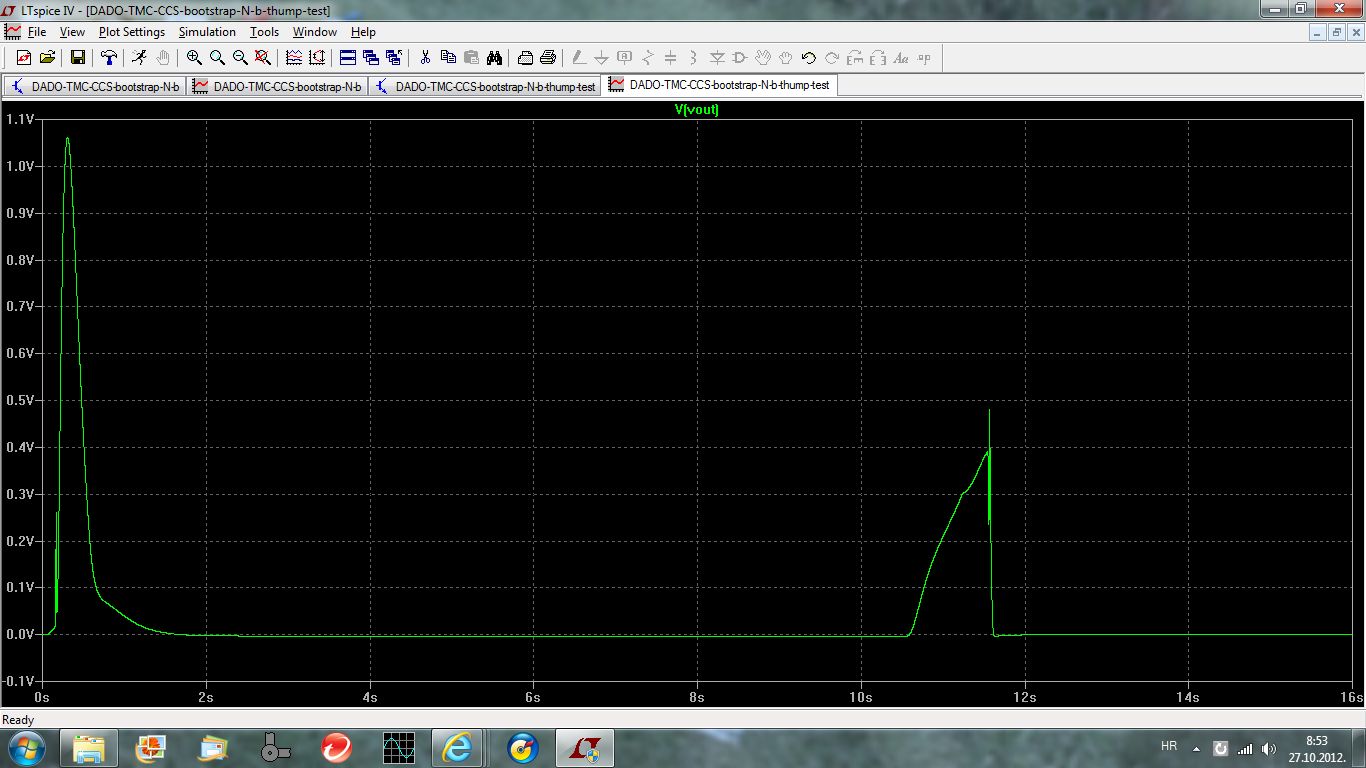Screen dimensions: 1366x768
Task: Select the active thump-test waveform tab
Action: (x=720, y=85)
